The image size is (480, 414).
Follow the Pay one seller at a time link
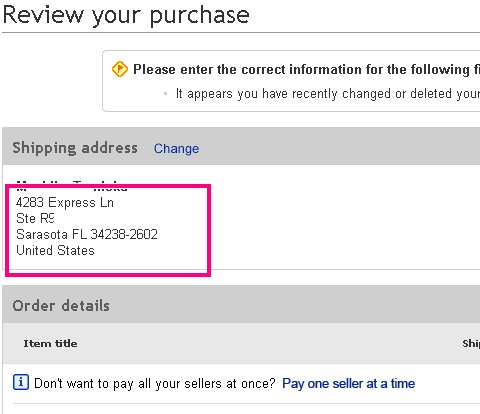348,384
